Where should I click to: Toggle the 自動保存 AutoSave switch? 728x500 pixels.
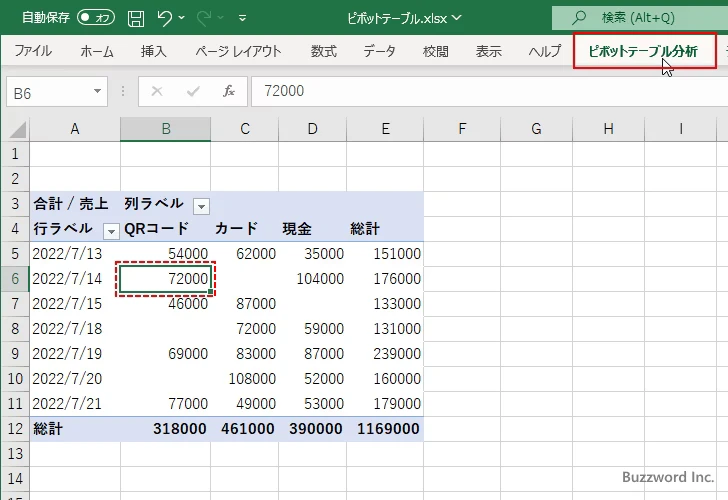(x=96, y=18)
